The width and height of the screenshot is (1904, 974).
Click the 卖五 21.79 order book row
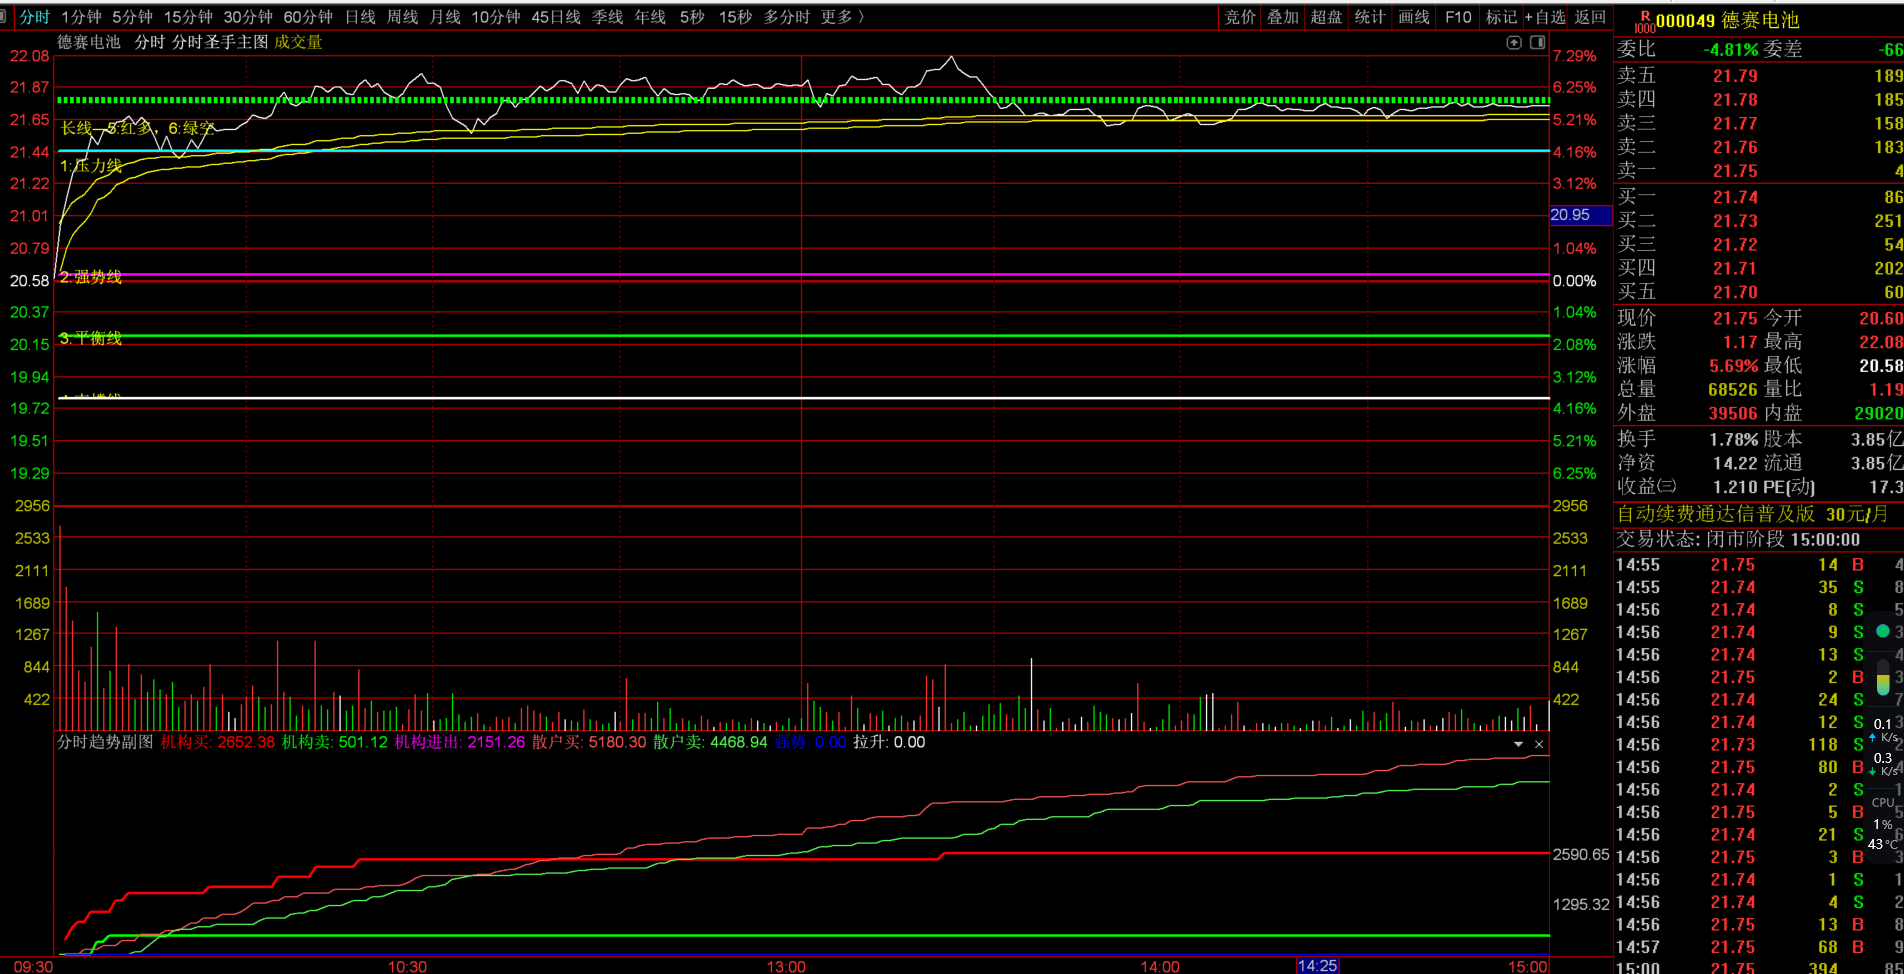pyautogui.click(x=1759, y=76)
